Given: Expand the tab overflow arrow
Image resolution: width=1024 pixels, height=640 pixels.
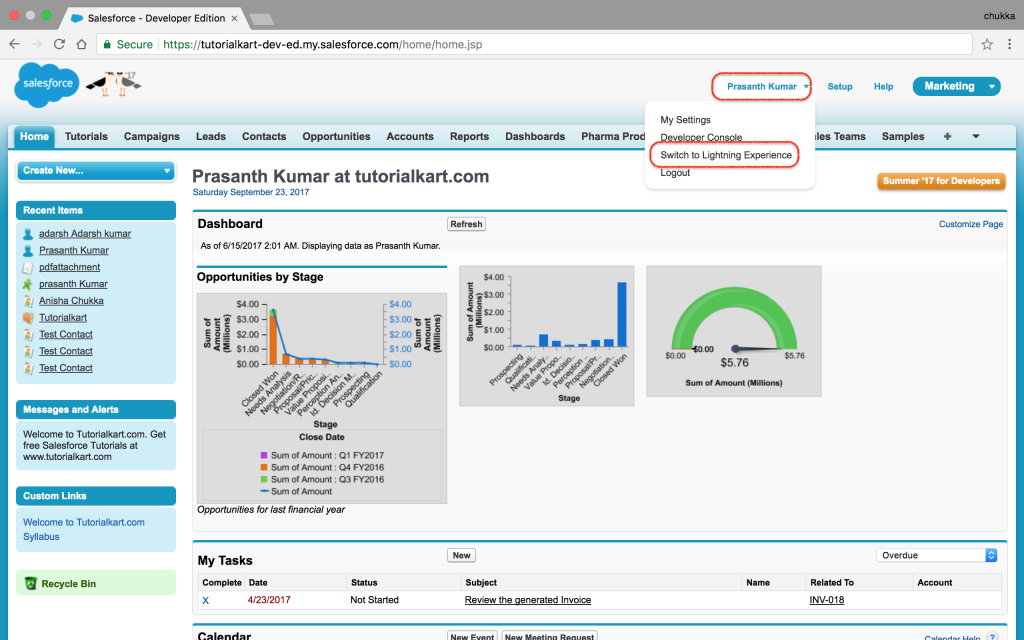Looking at the screenshot, I should click(x=976, y=137).
